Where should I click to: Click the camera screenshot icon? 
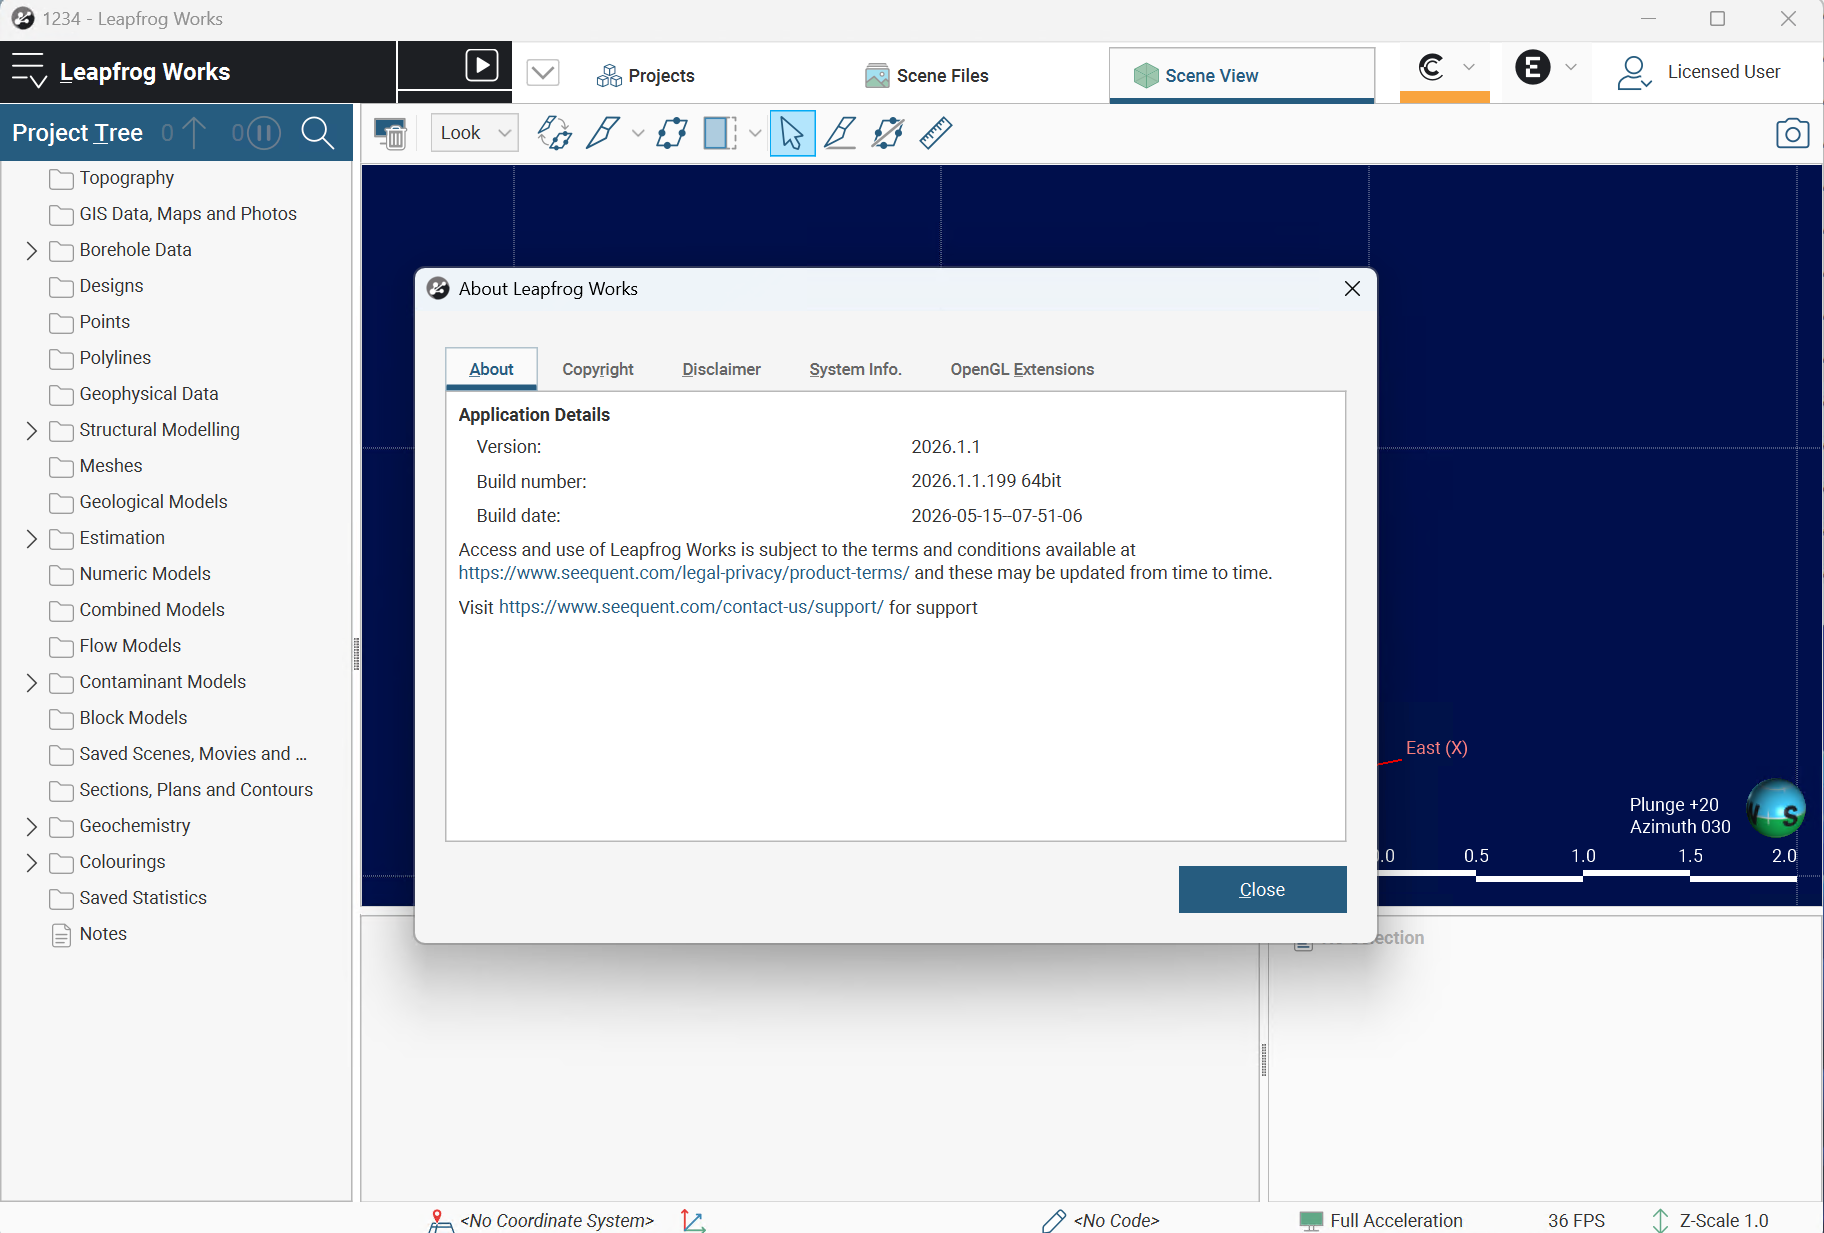(1792, 133)
